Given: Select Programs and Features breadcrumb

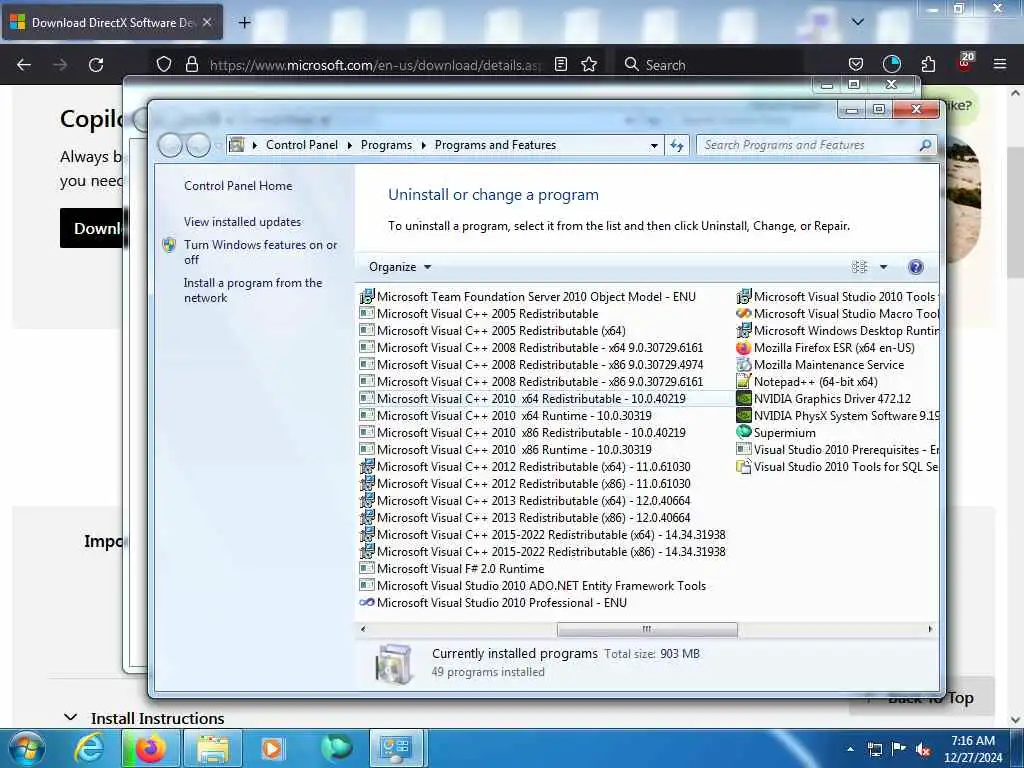Looking at the screenshot, I should pos(495,145).
